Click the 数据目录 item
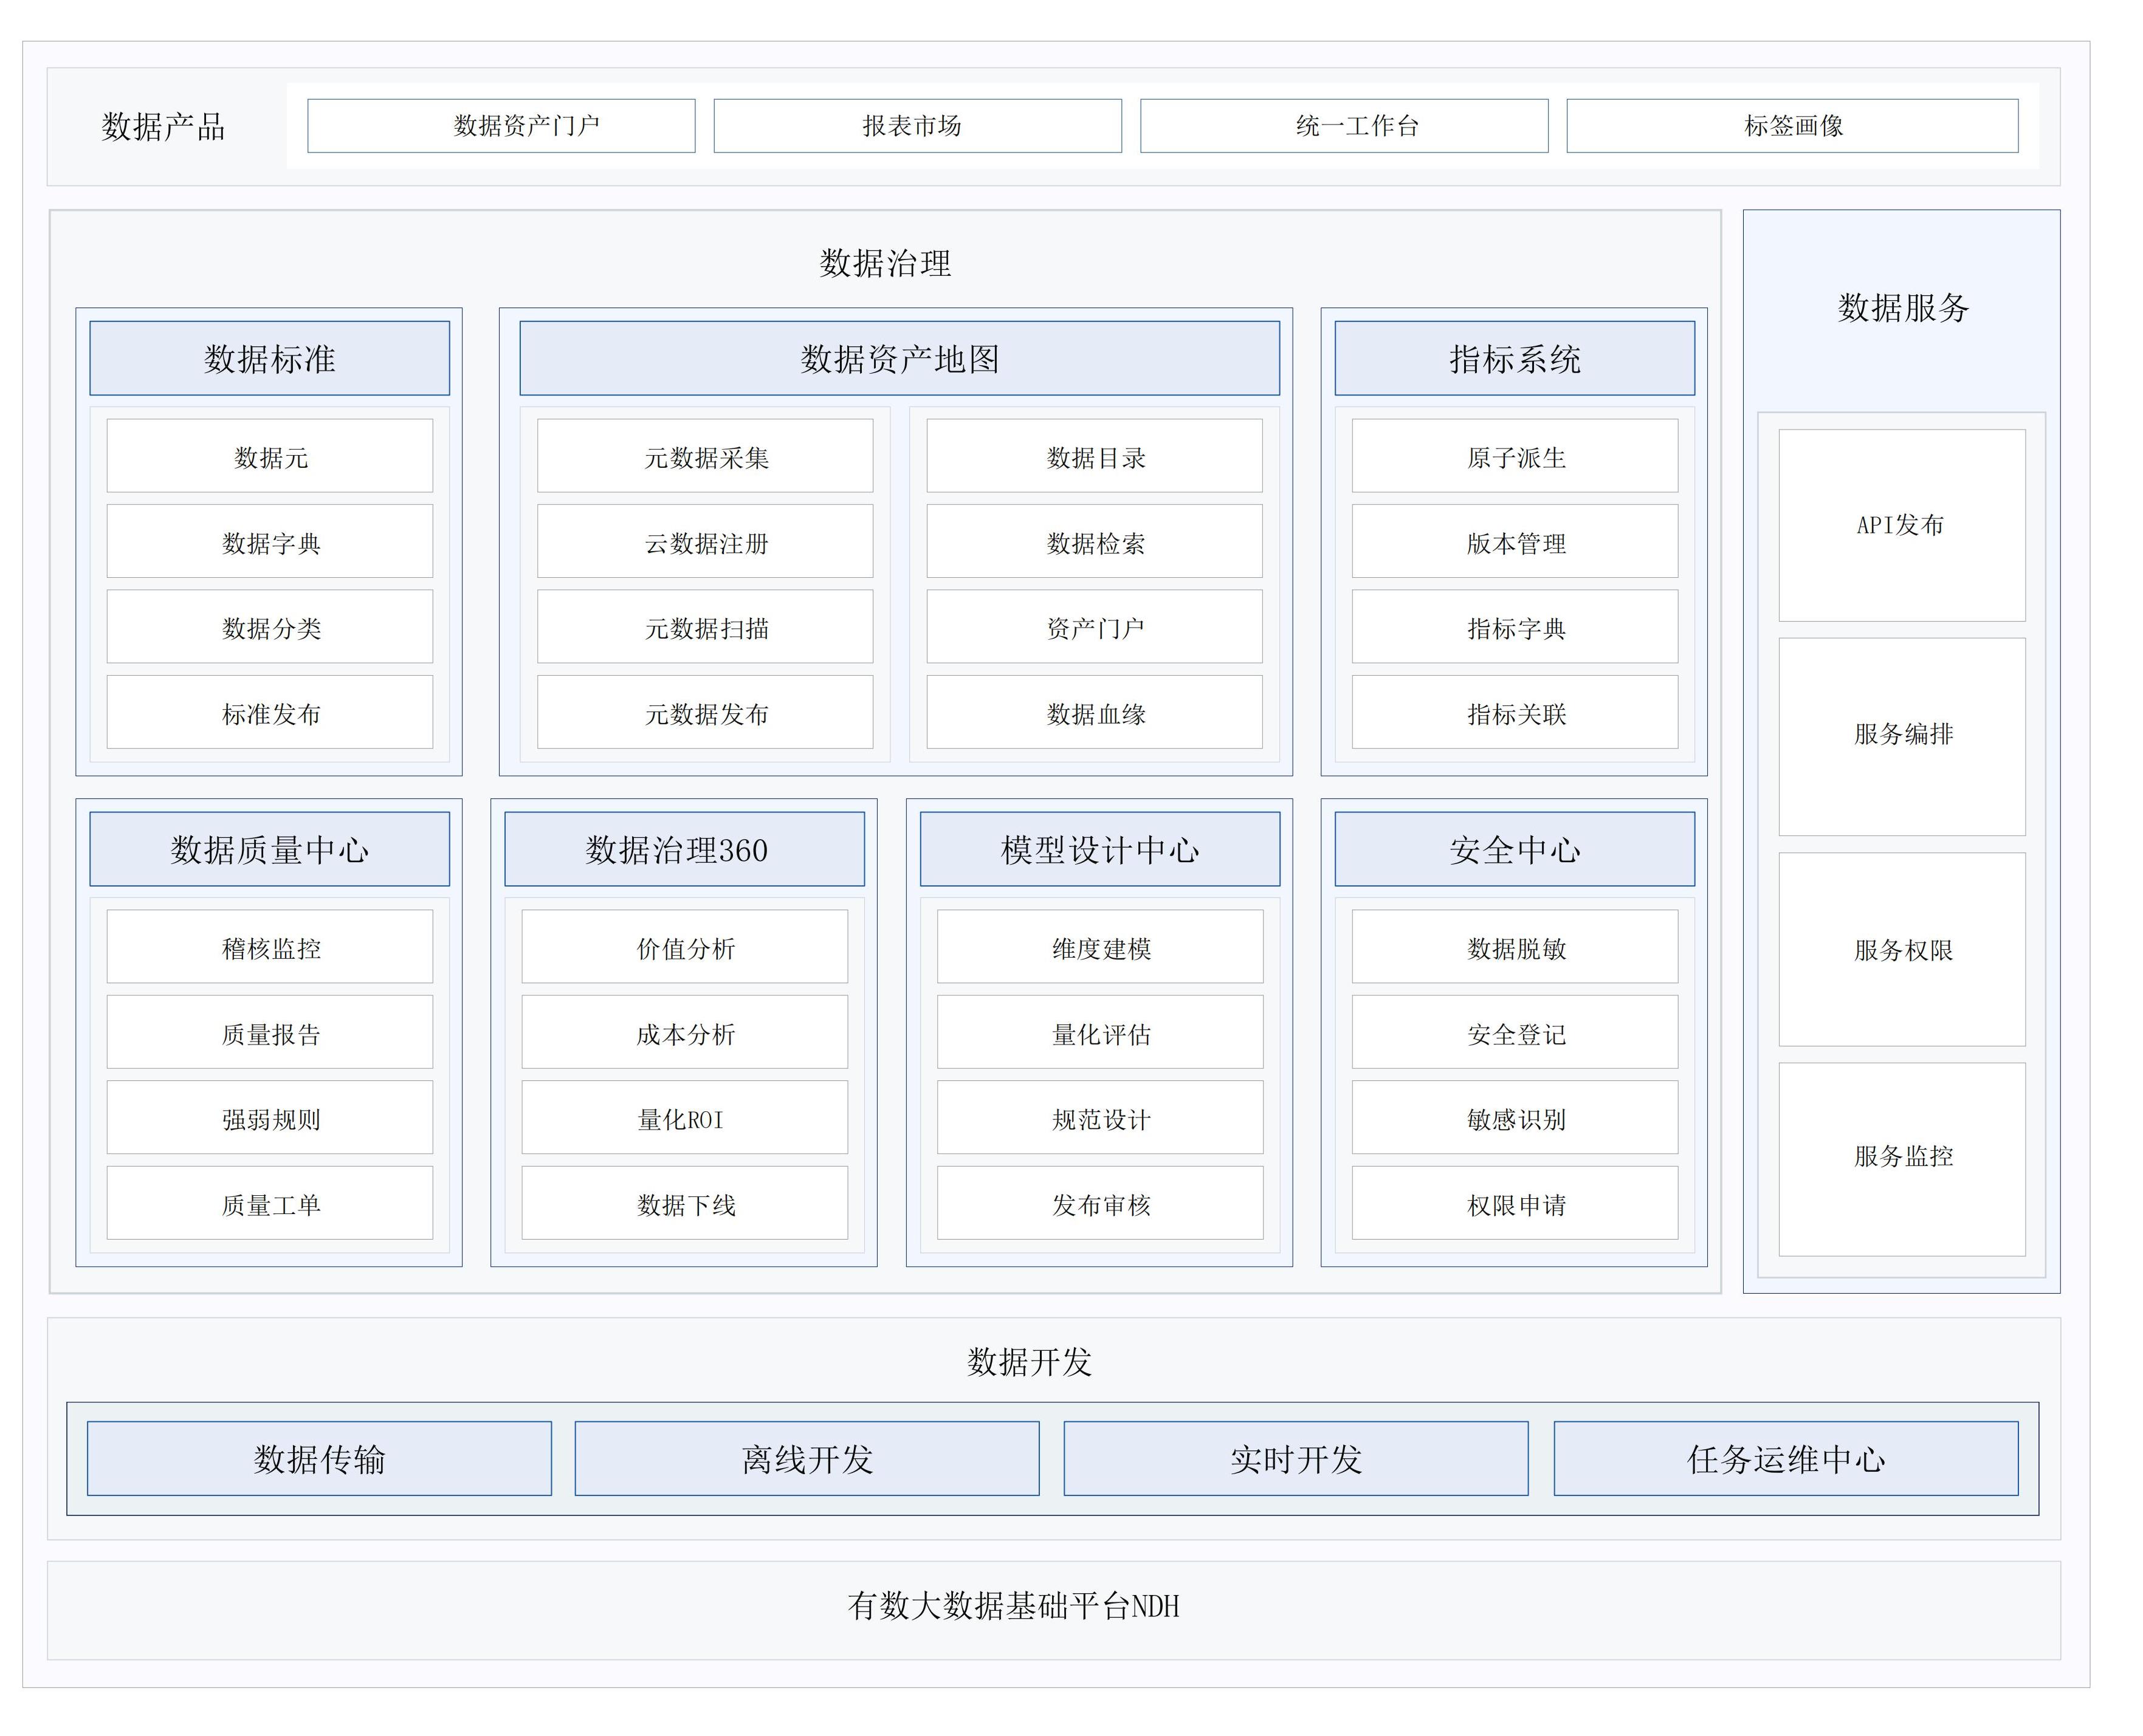This screenshot has width=2143, height=1736. [1094, 456]
